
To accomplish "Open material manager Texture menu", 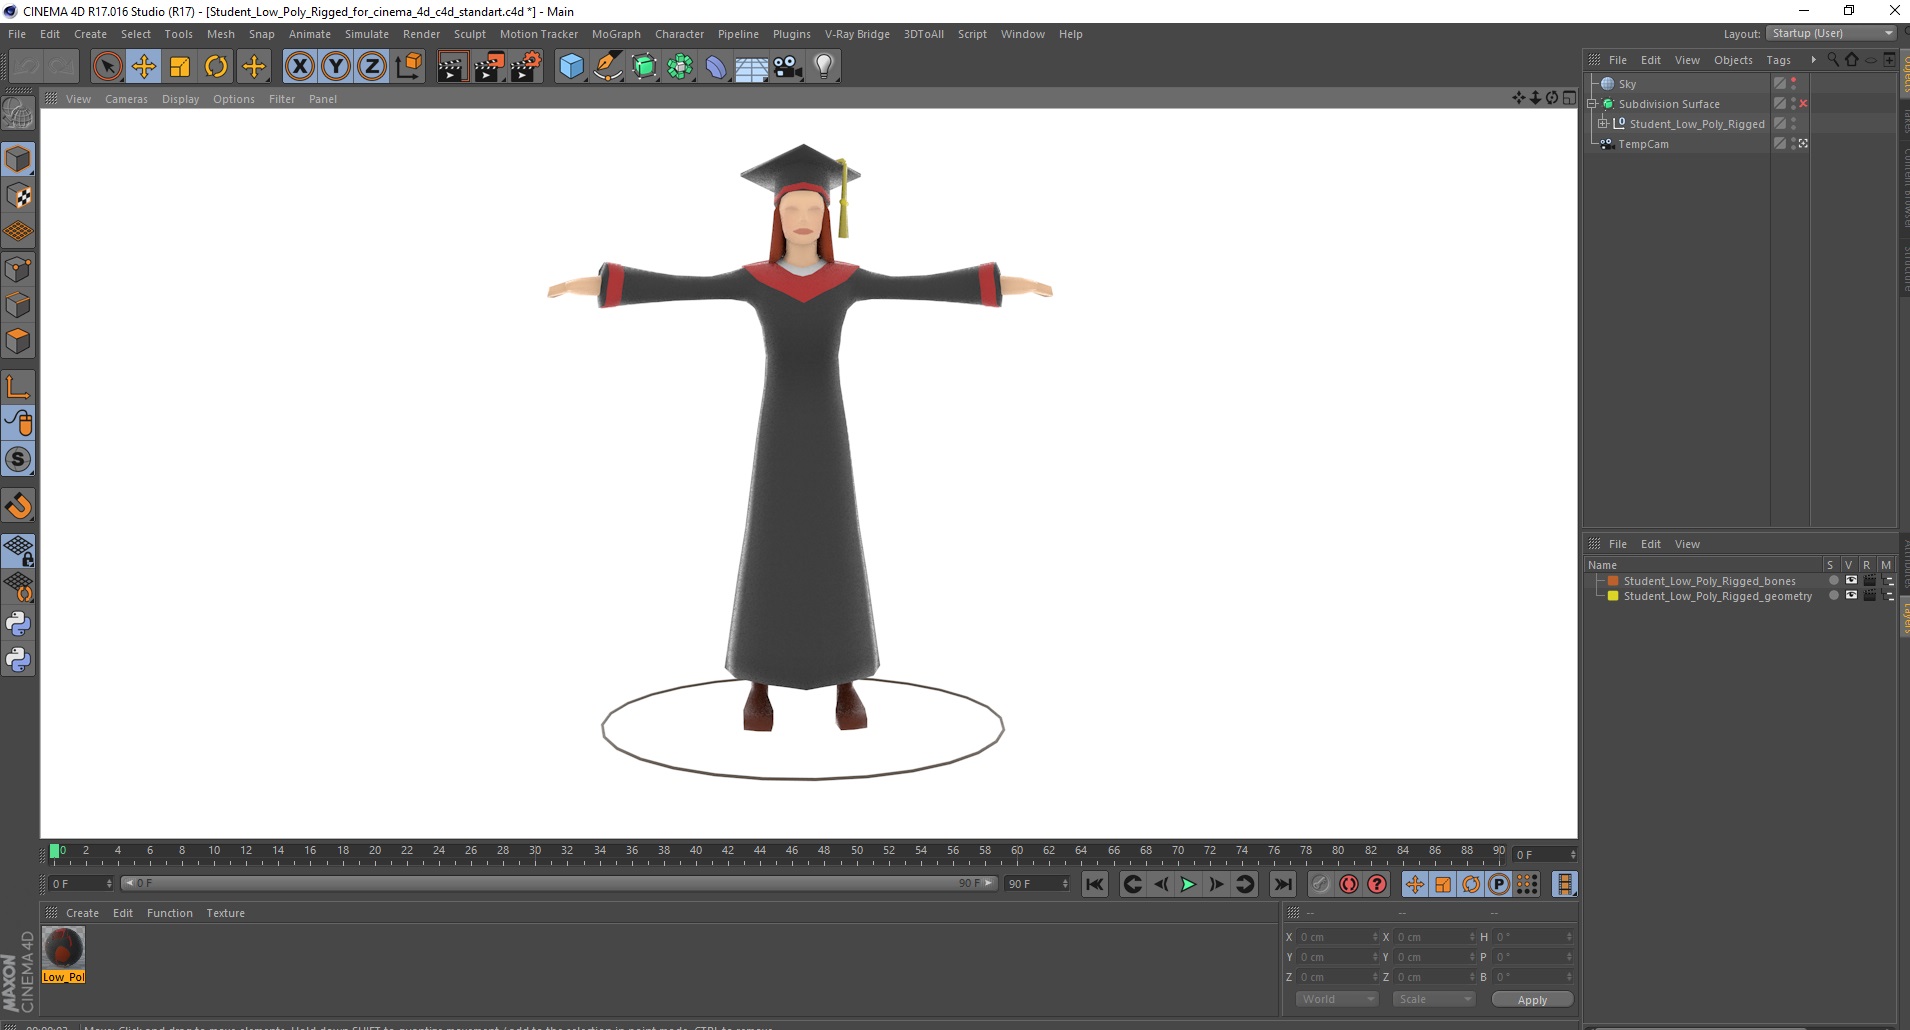I will click(225, 913).
